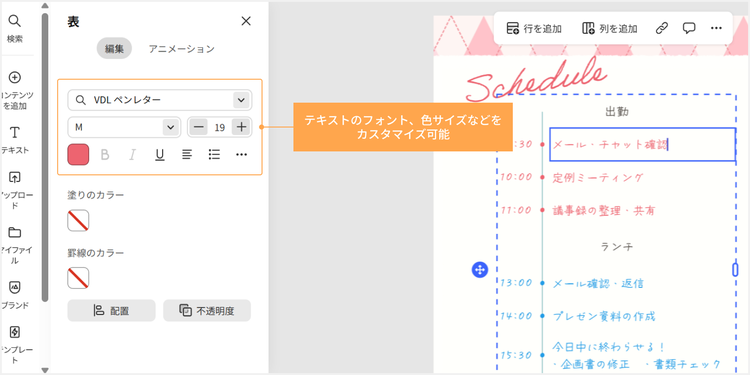Viewport: 750px width, 375px height.
Task: Click the link icon in top toolbar
Action: 662,28
